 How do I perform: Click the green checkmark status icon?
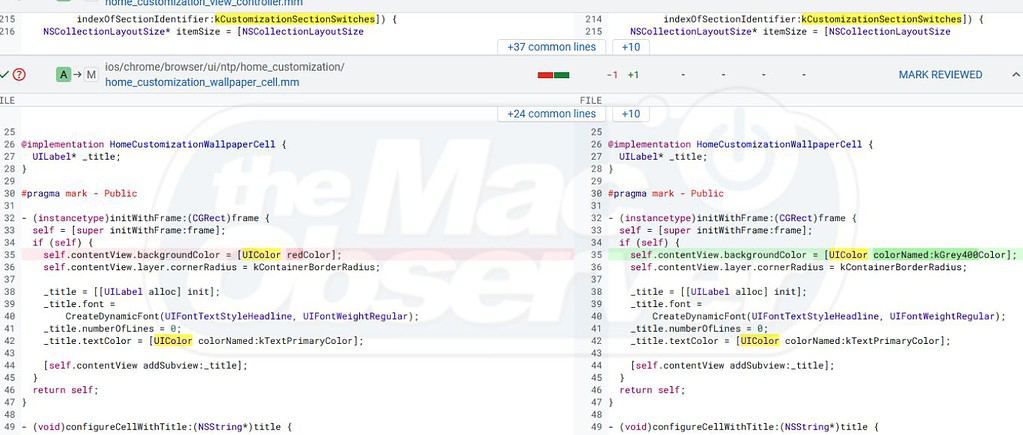coord(6,75)
